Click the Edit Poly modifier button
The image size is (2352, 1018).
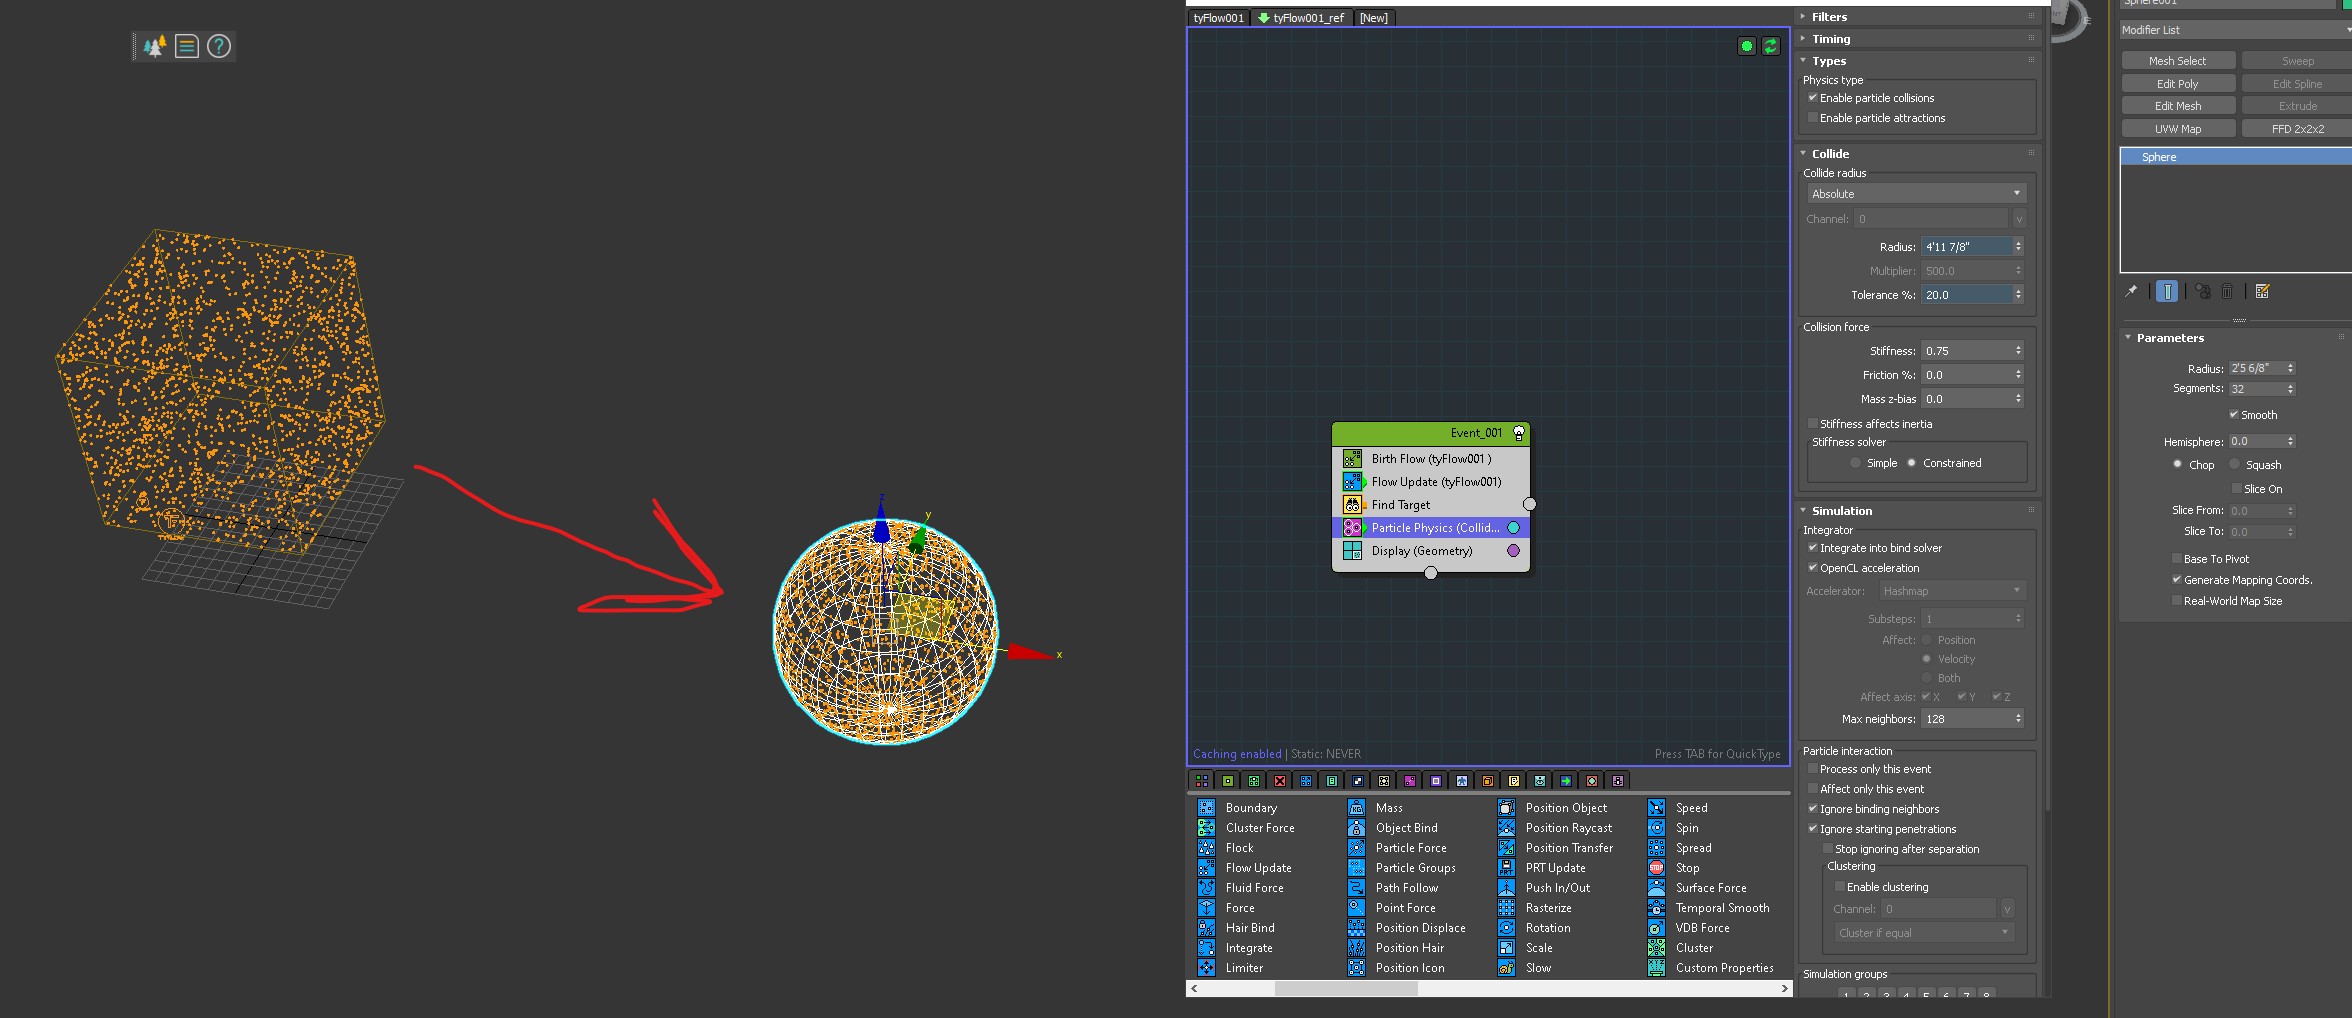tap(2177, 84)
